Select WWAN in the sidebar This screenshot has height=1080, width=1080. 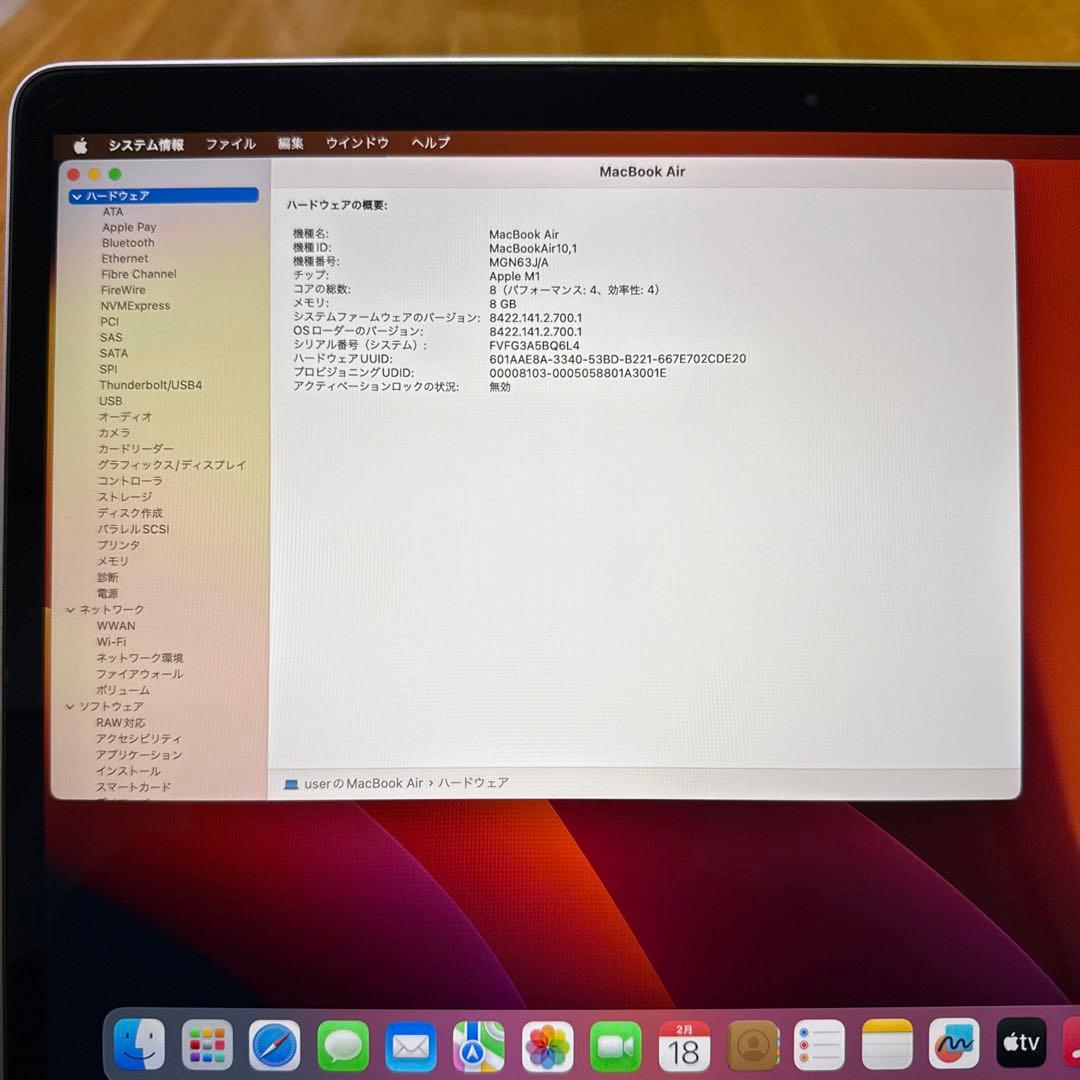(x=116, y=626)
